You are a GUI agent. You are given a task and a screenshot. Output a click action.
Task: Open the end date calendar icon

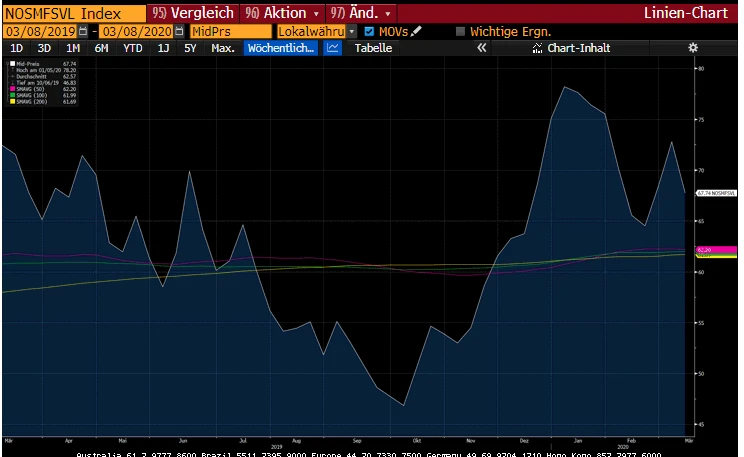point(180,31)
